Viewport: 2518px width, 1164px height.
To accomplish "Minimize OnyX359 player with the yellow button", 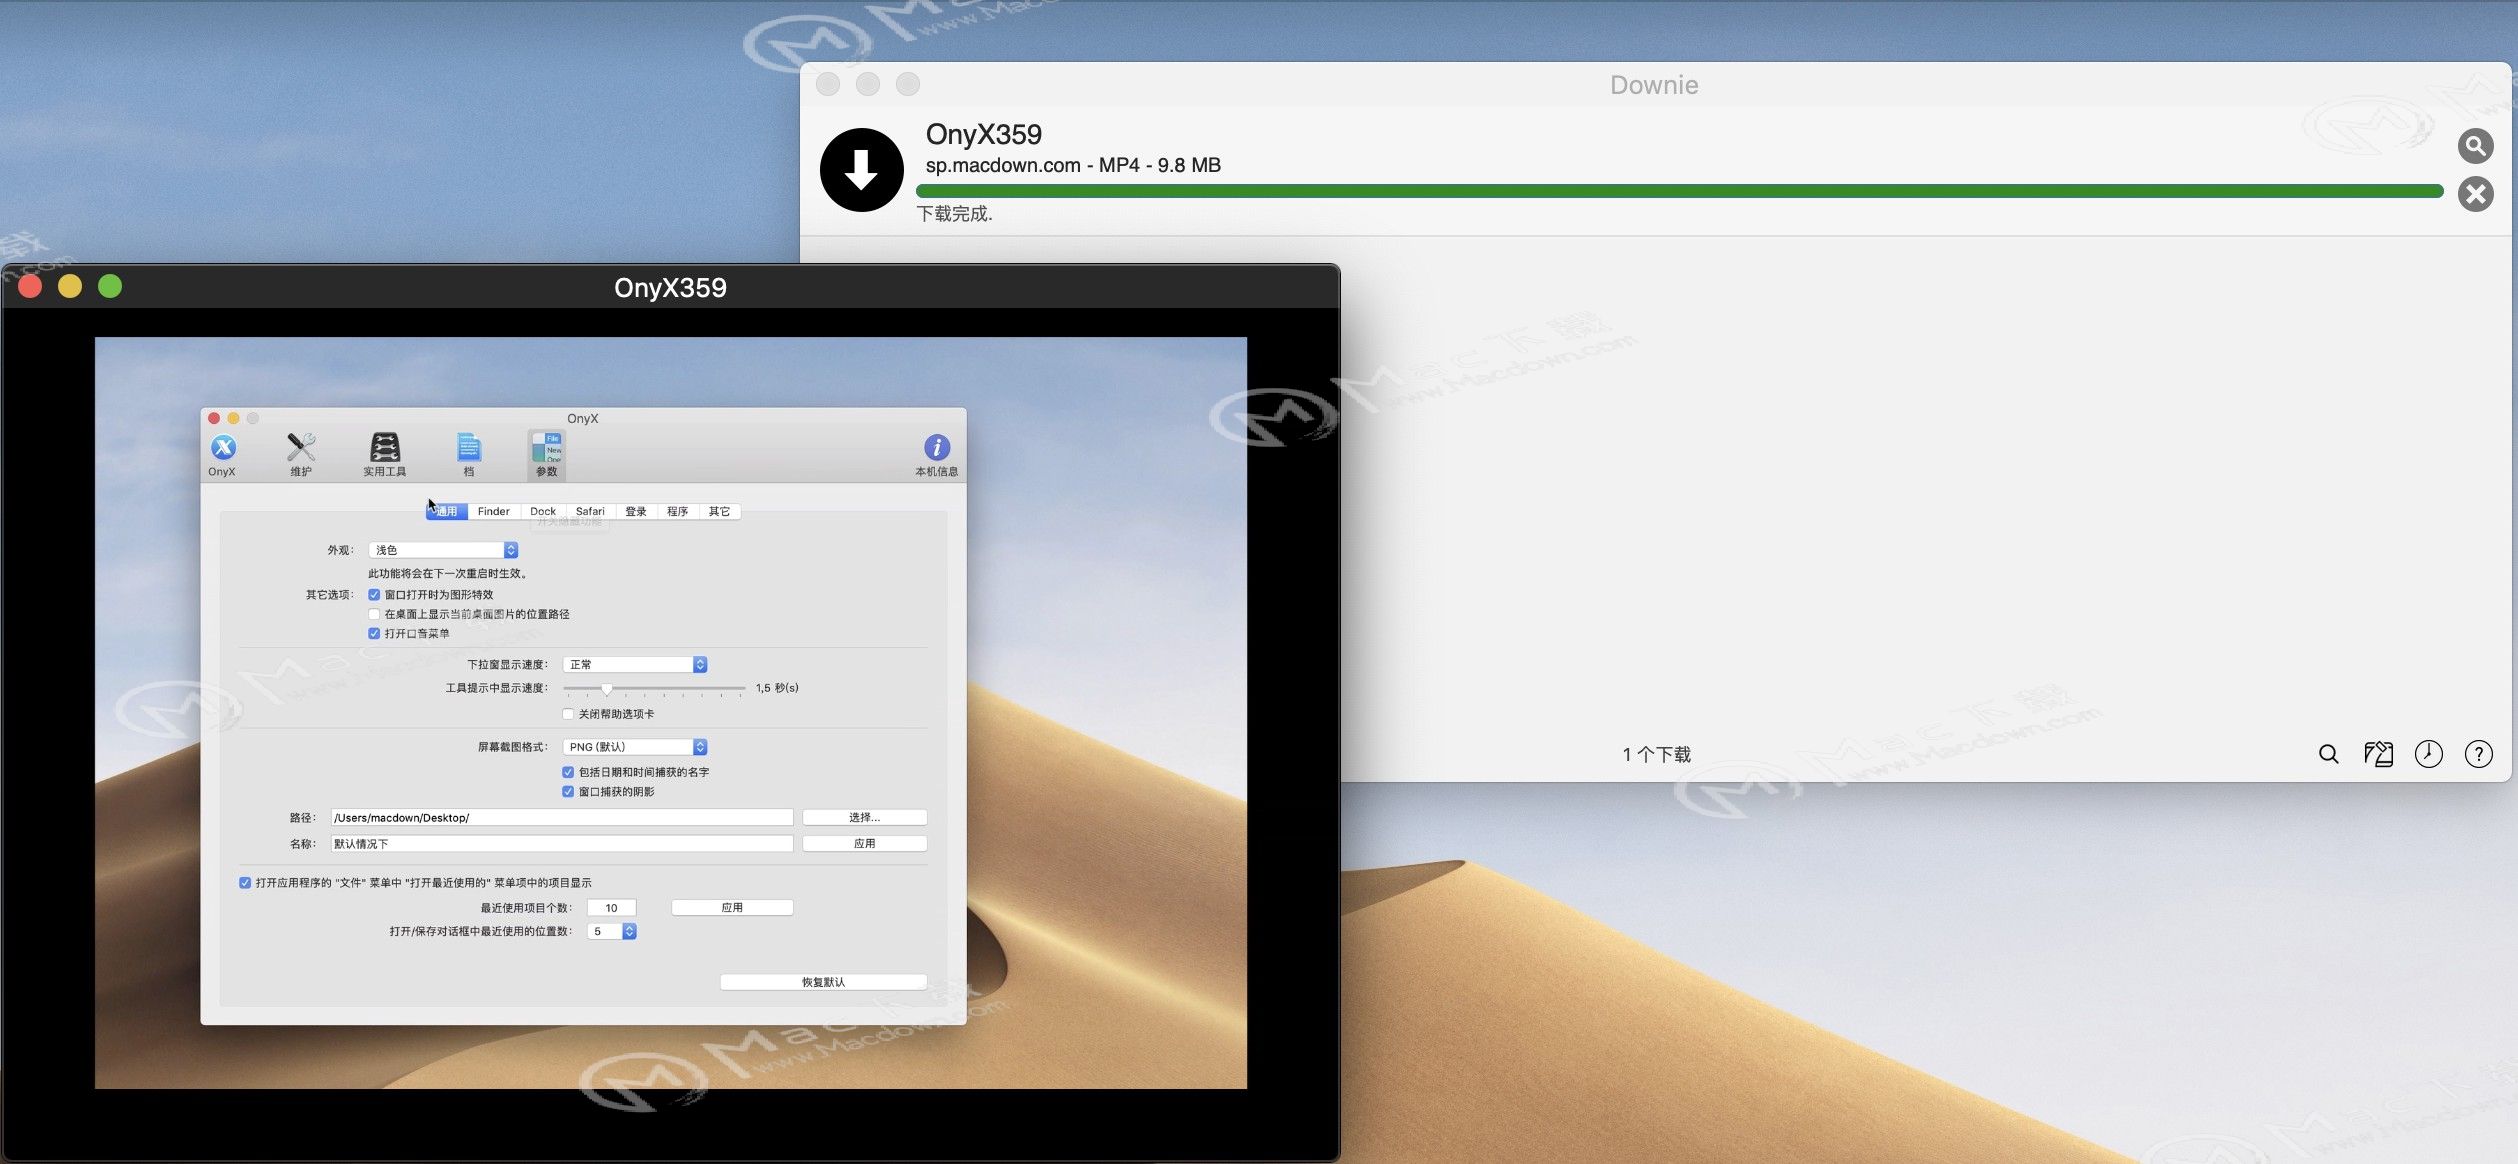I will (x=70, y=287).
